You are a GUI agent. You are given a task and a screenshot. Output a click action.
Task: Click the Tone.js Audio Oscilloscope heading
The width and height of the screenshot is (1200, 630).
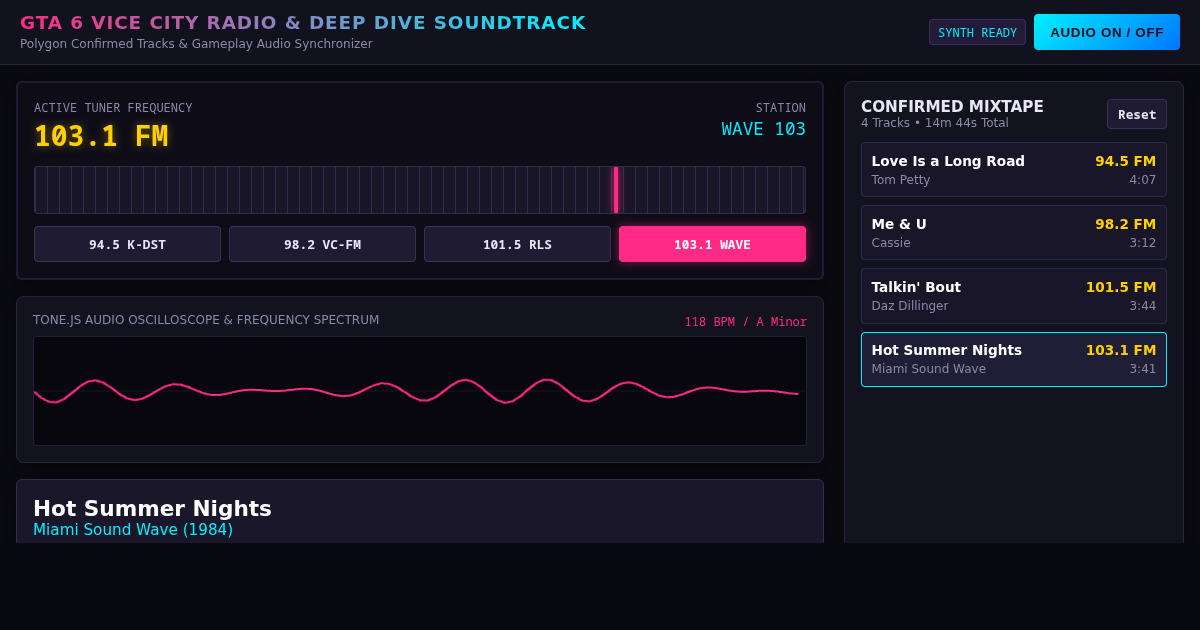[x=206, y=320]
